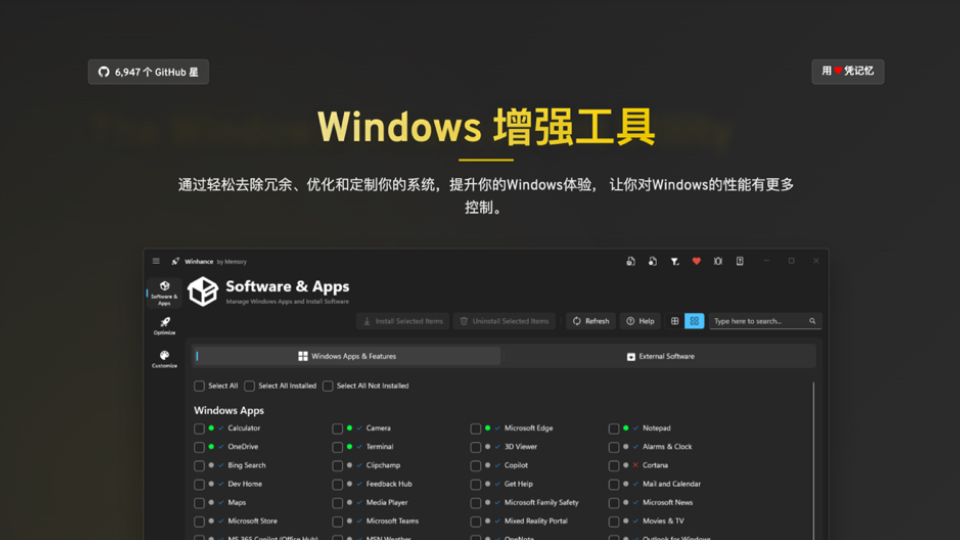960x540 pixels.
Task: Toggle the Select All Not Installed checkbox
Action: click(x=328, y=386)
